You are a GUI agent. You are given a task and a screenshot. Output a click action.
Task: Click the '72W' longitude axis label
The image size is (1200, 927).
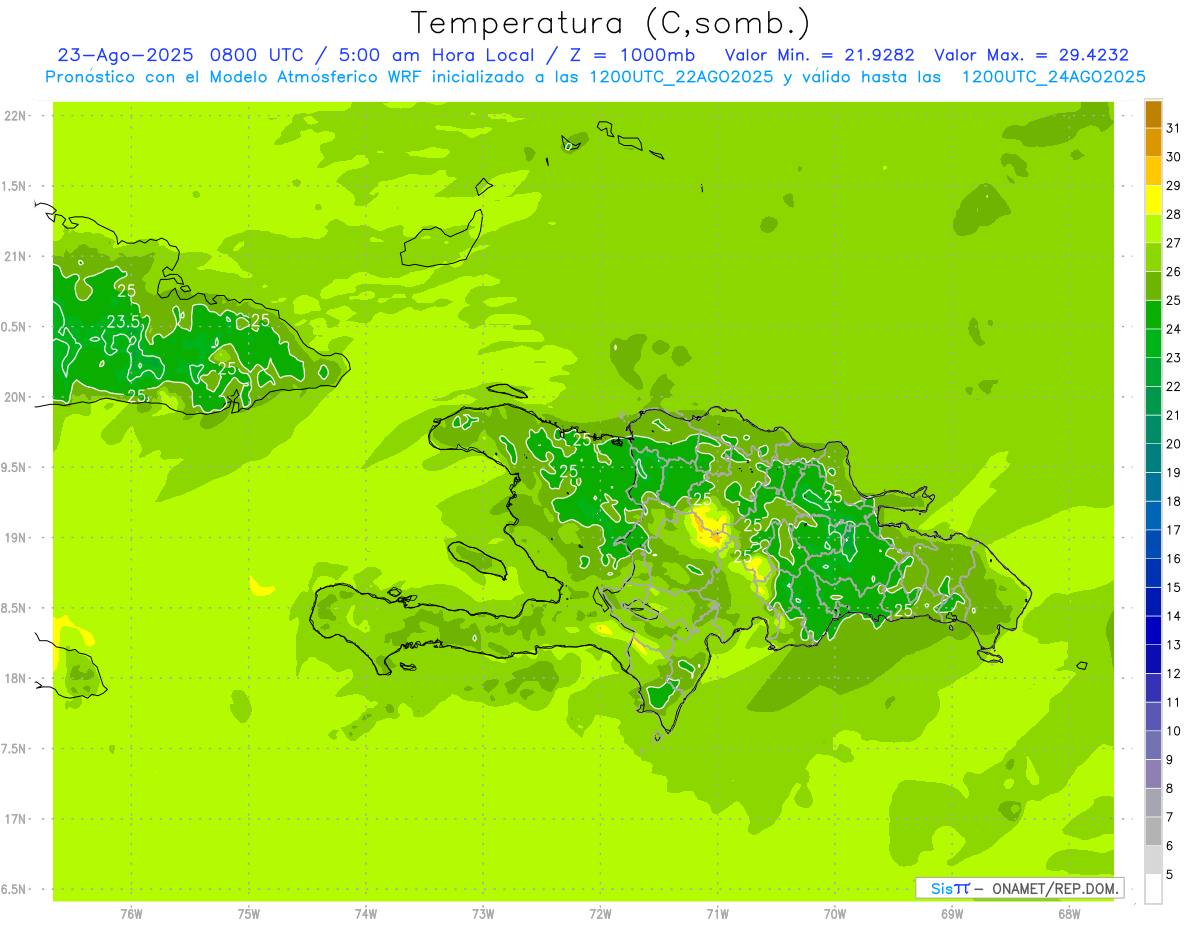click(601, 914)
